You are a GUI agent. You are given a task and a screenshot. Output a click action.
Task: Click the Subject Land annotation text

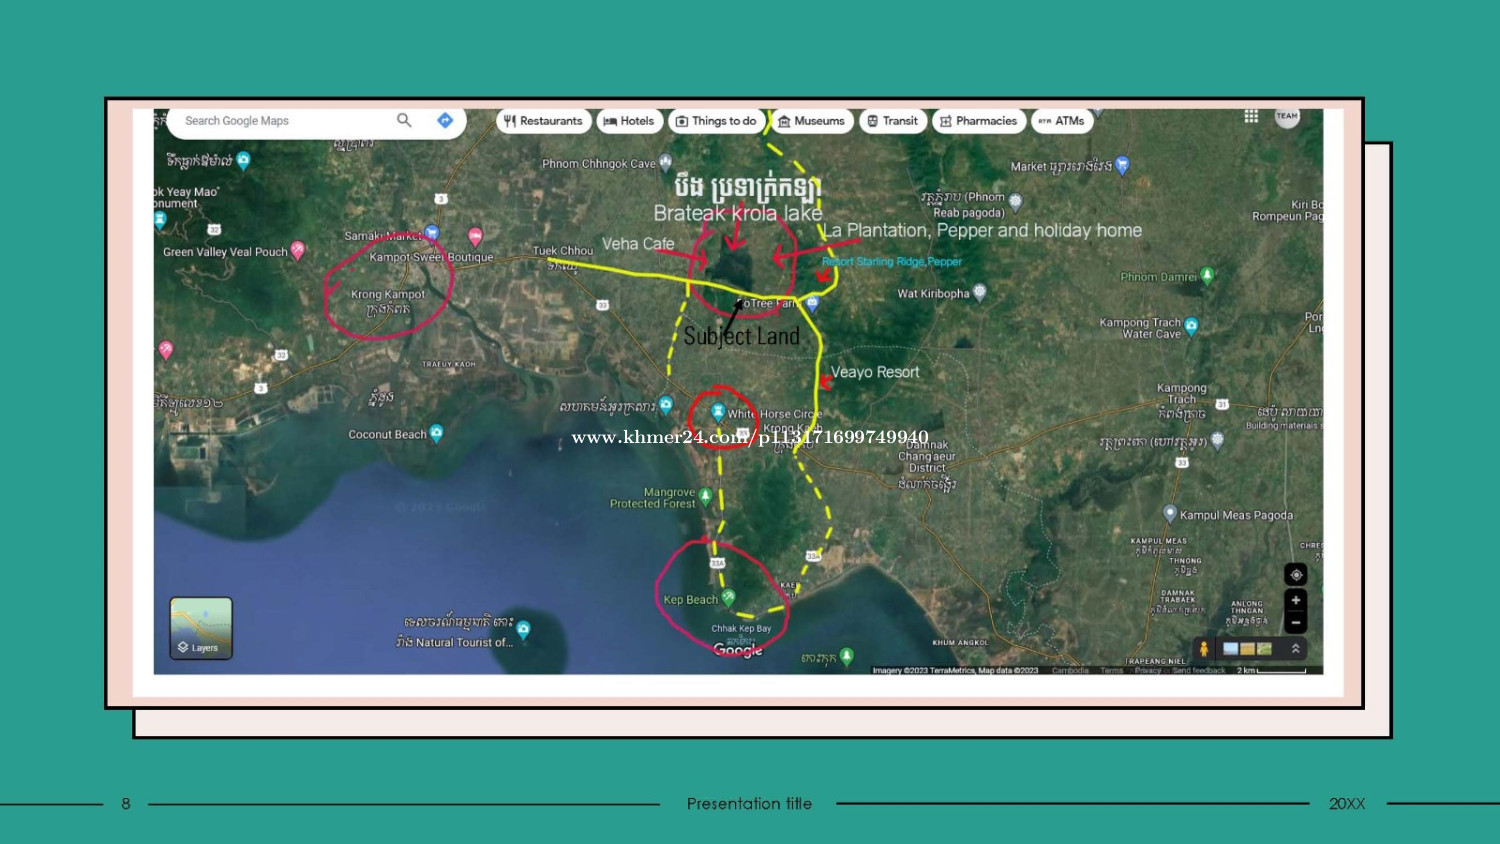point(742,336)
